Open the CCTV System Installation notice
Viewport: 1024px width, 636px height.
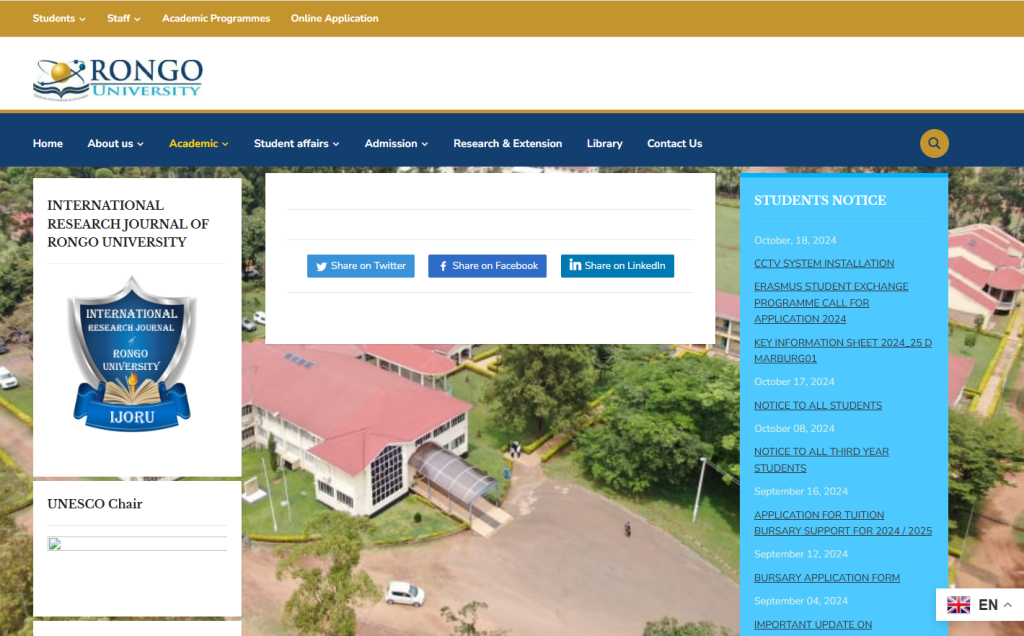point(823,263)
